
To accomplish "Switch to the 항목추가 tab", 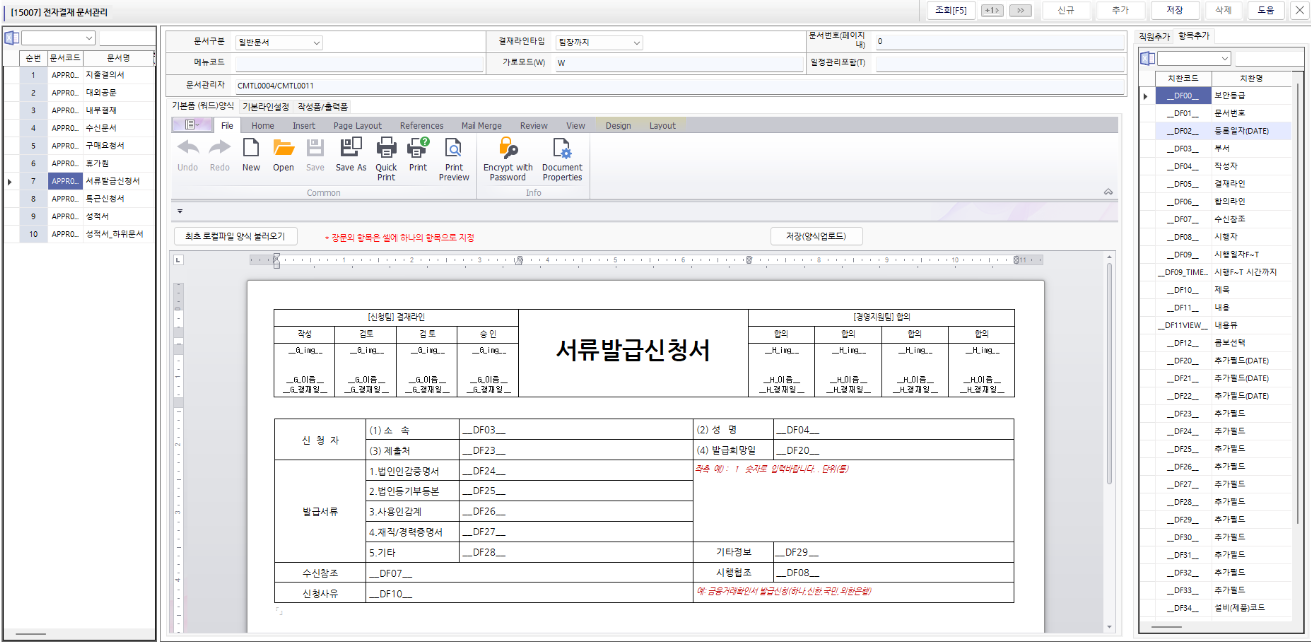I will [1194, 36].
